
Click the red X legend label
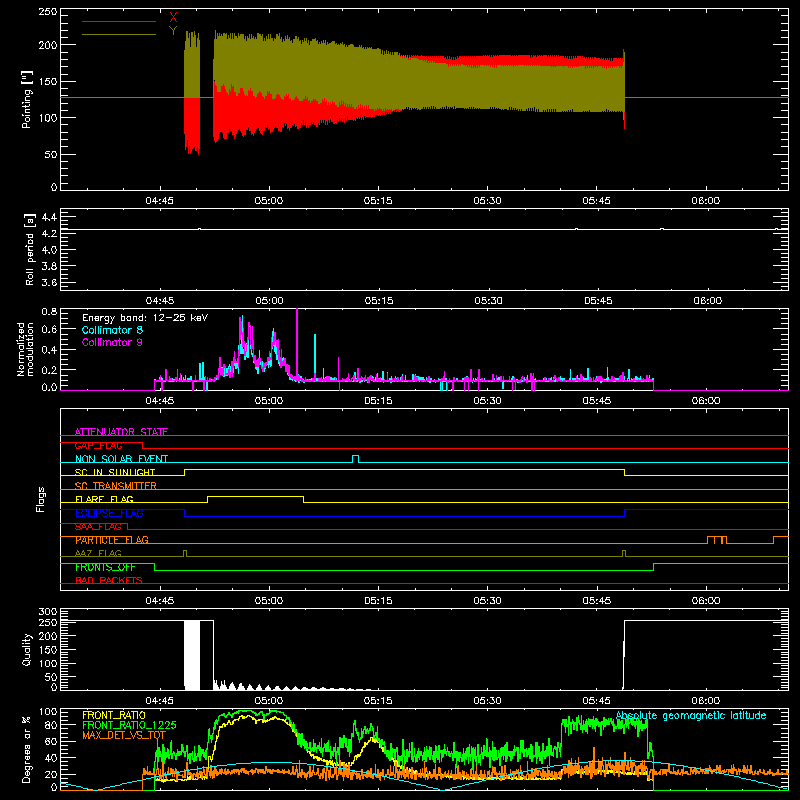pos(173,18)
